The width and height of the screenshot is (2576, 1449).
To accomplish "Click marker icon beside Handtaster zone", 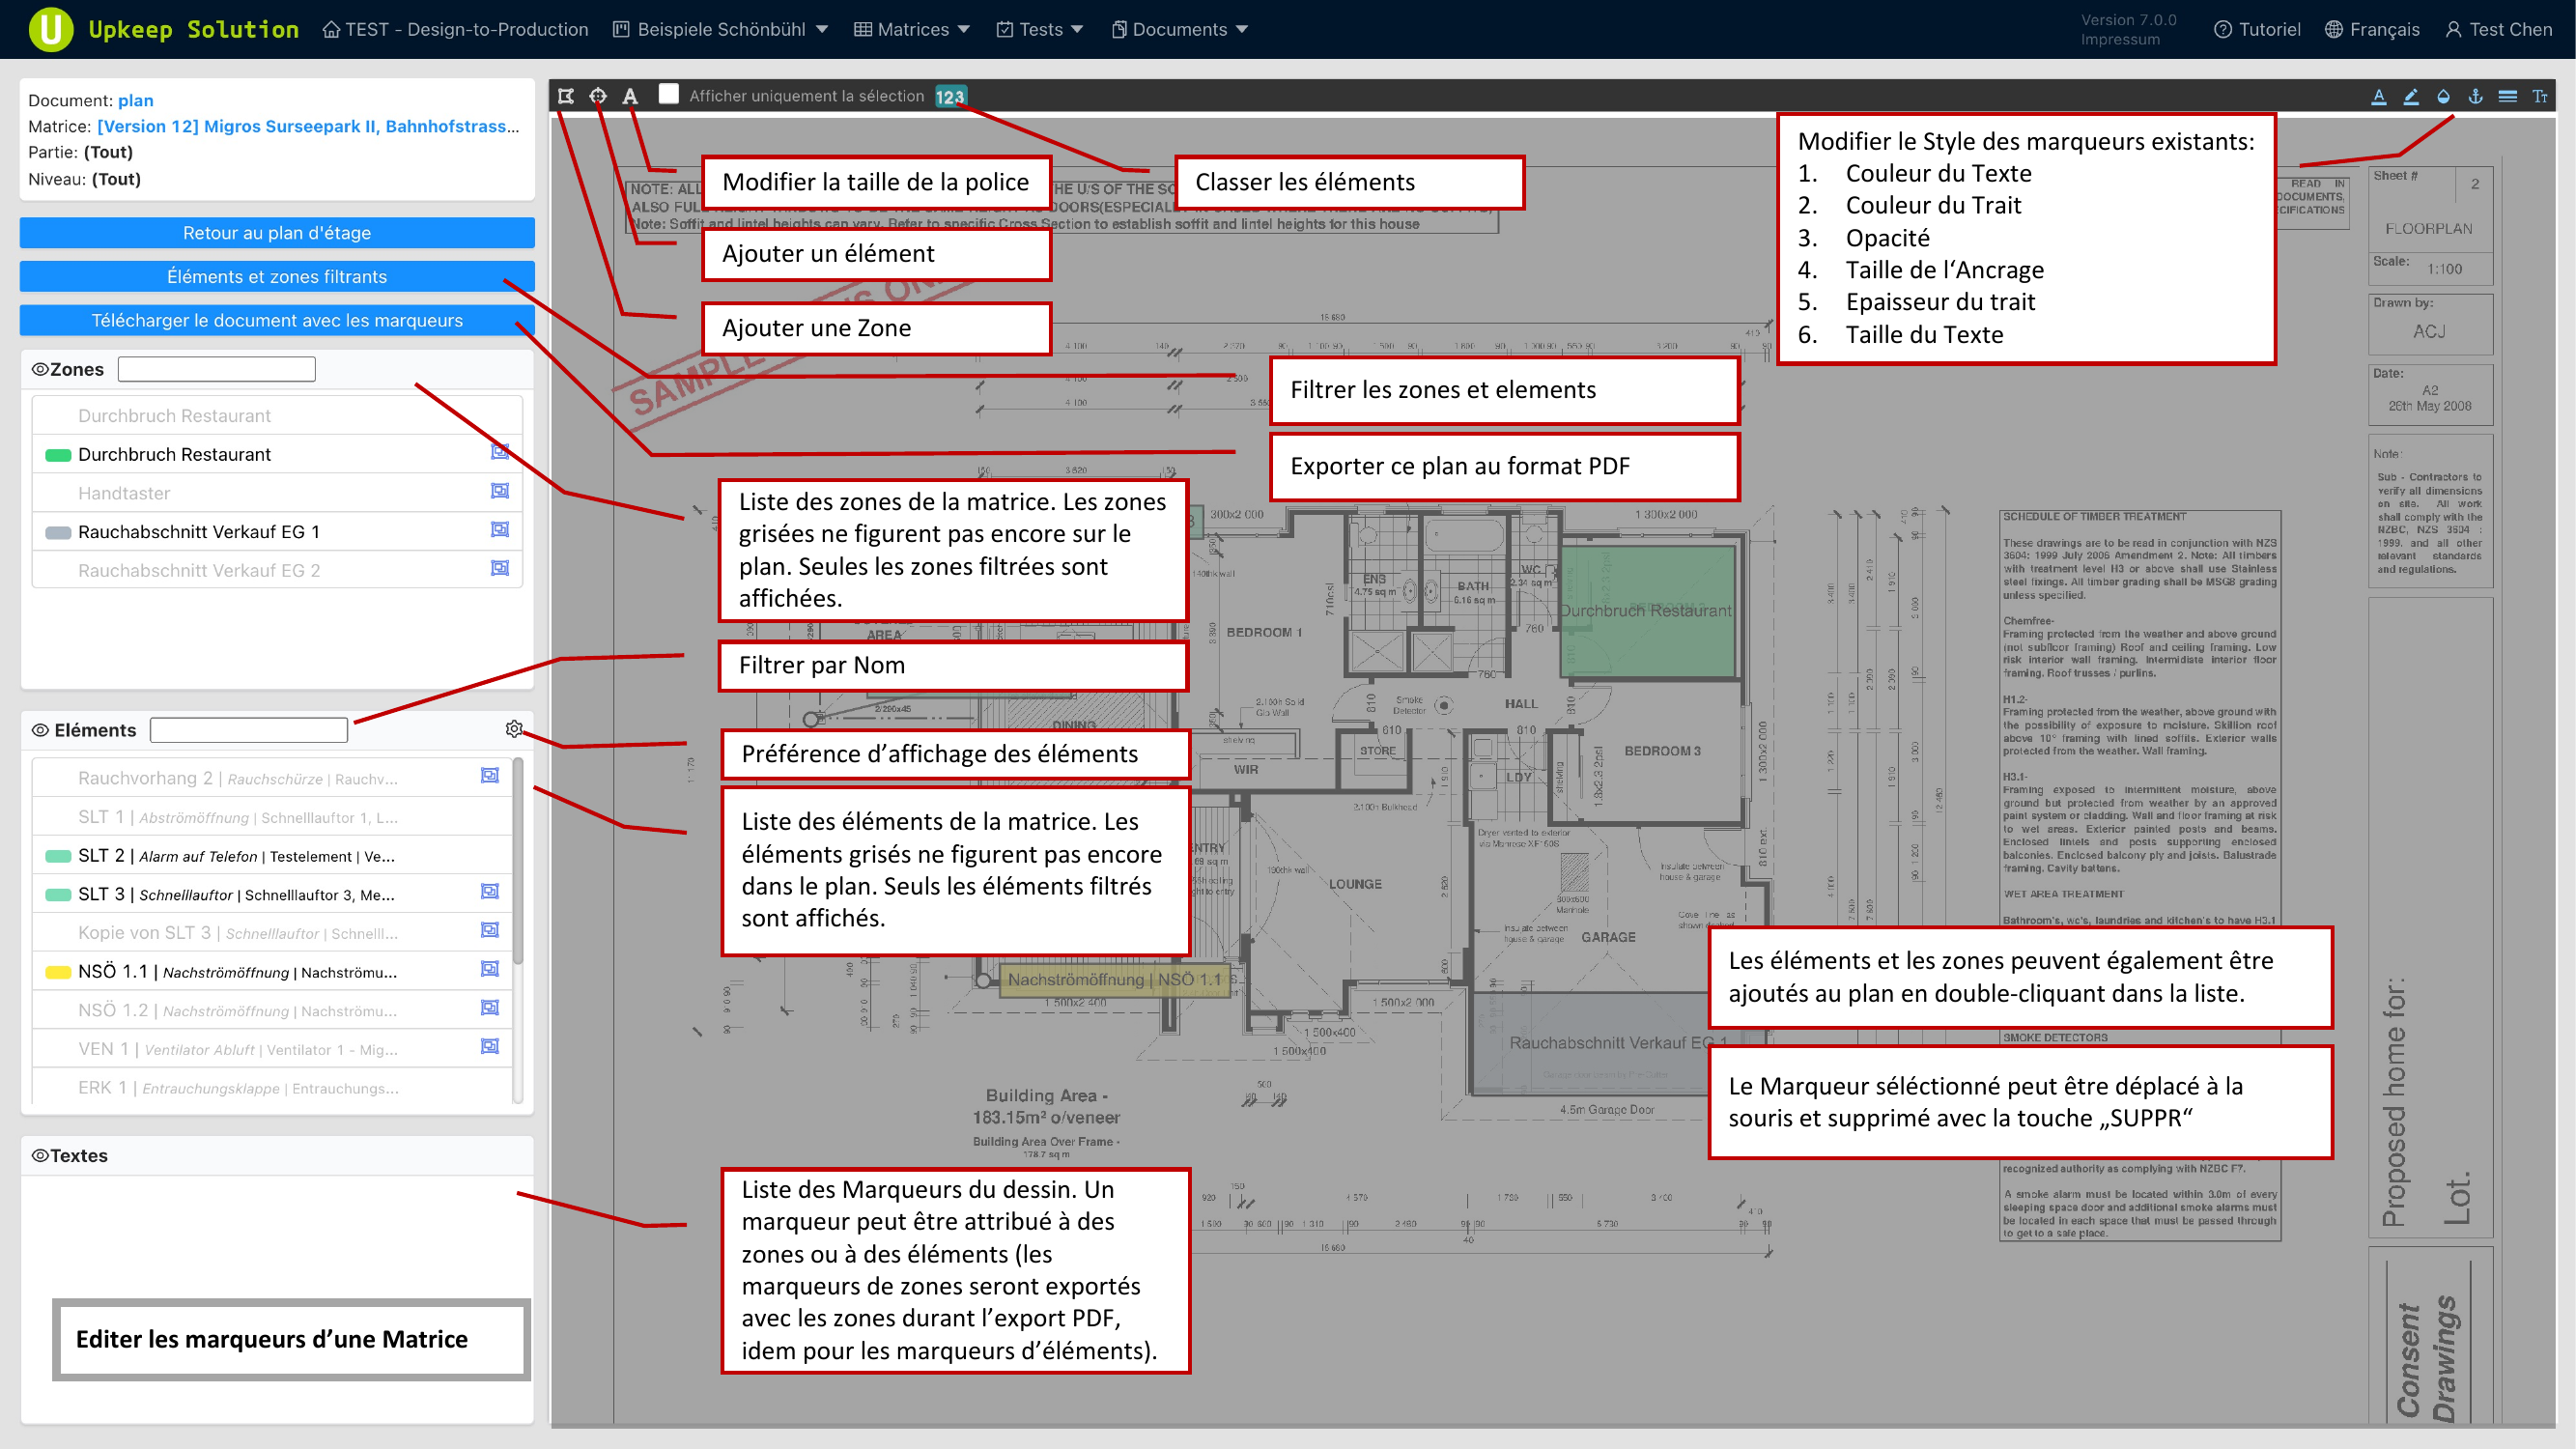I will (500, 491).
